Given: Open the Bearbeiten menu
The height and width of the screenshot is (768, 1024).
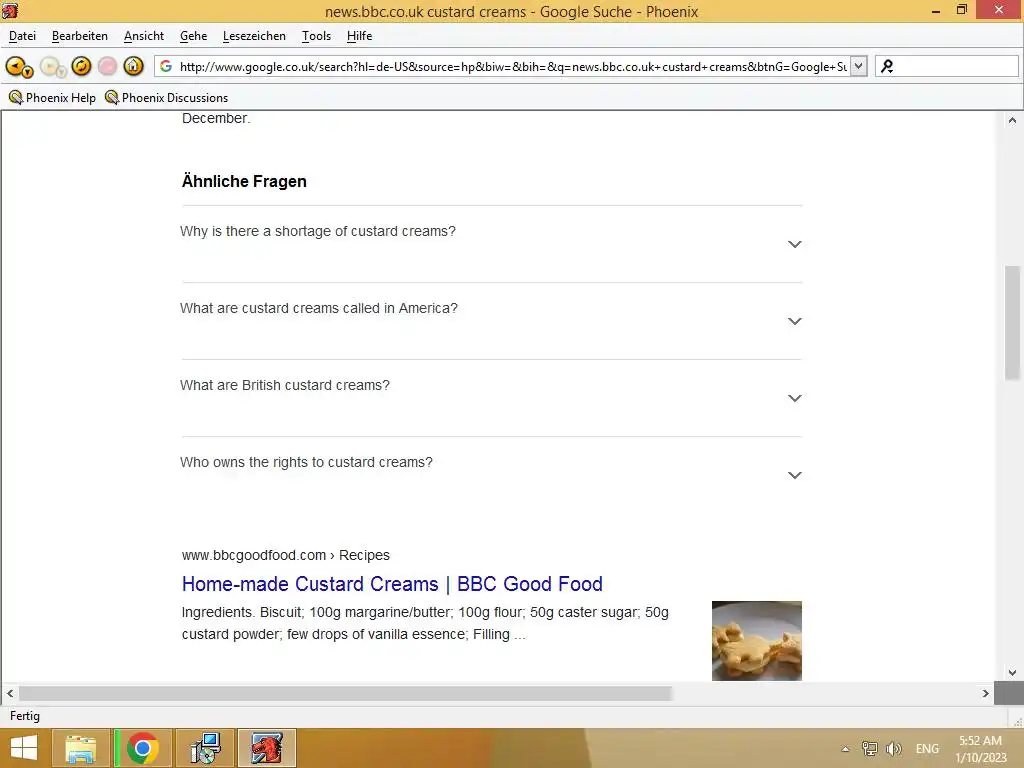Looking at the screenshot, I should [80, 36].
